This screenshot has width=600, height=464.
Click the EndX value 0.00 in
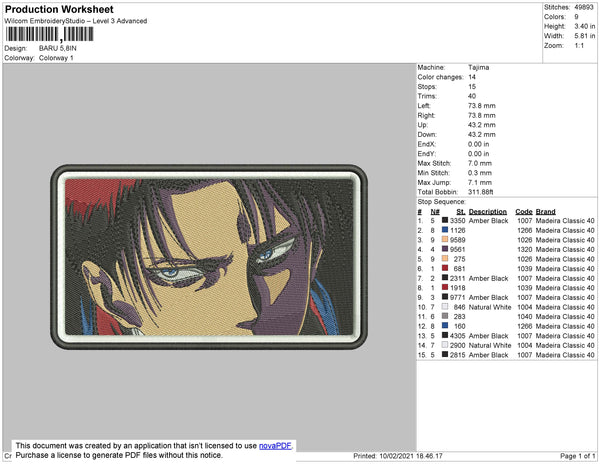pyautogui.click(x=479, y=144)
